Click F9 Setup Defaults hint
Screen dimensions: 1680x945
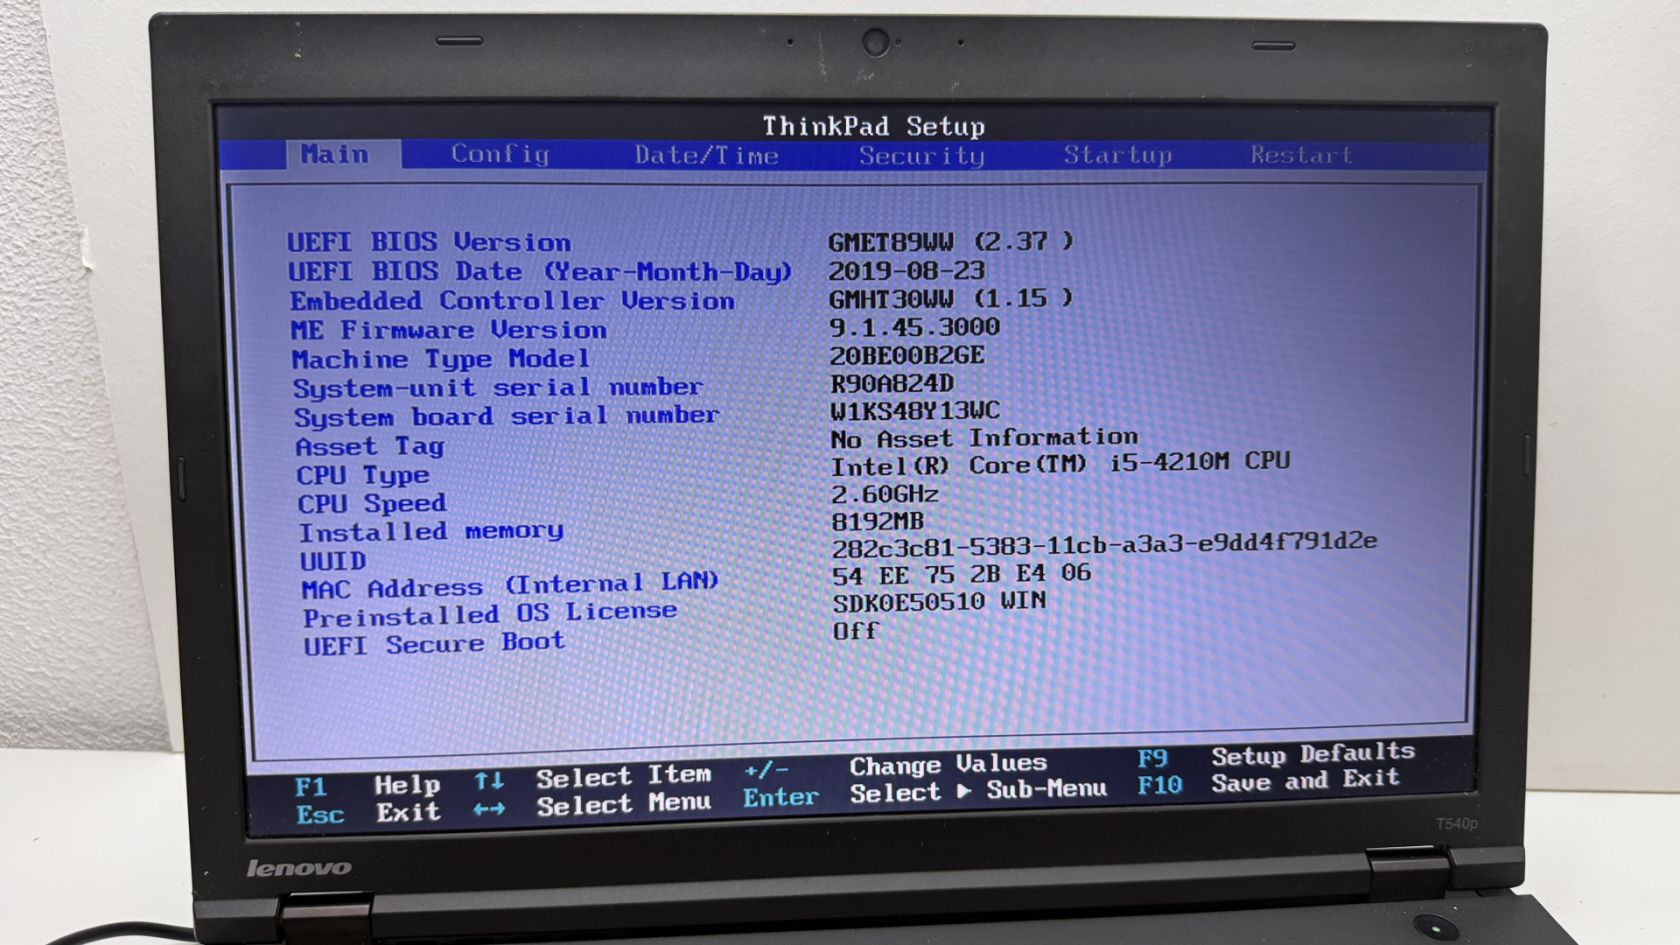tap(1276, 755)
